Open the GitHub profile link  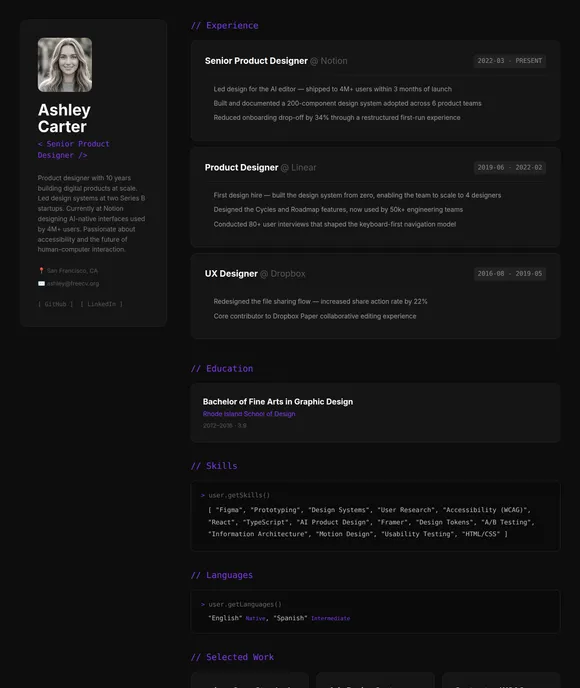pos(55,304)
